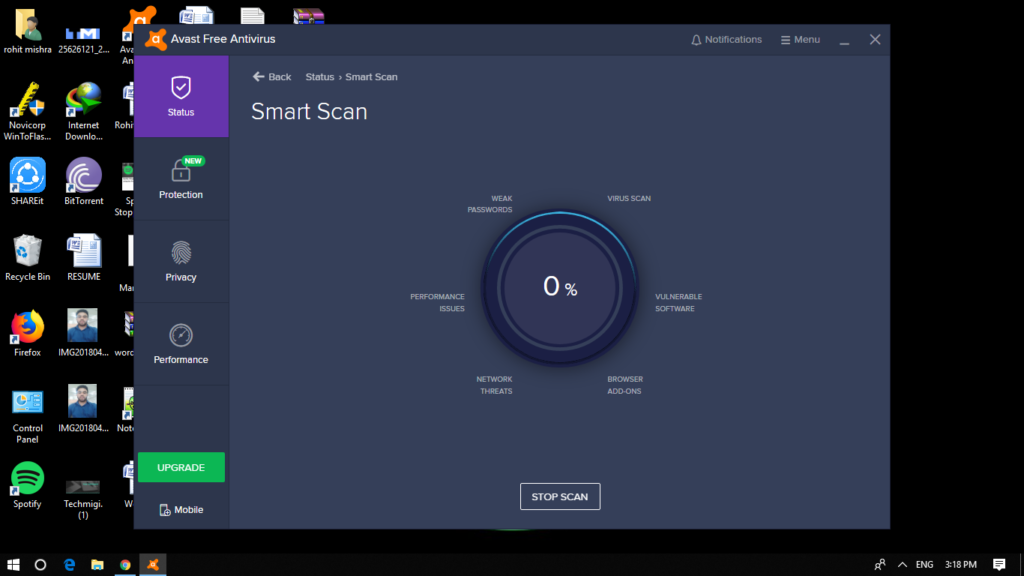Click the 3:18 PM clock
The width and height of the screenshot is (1024, 576).
[961, 564]
